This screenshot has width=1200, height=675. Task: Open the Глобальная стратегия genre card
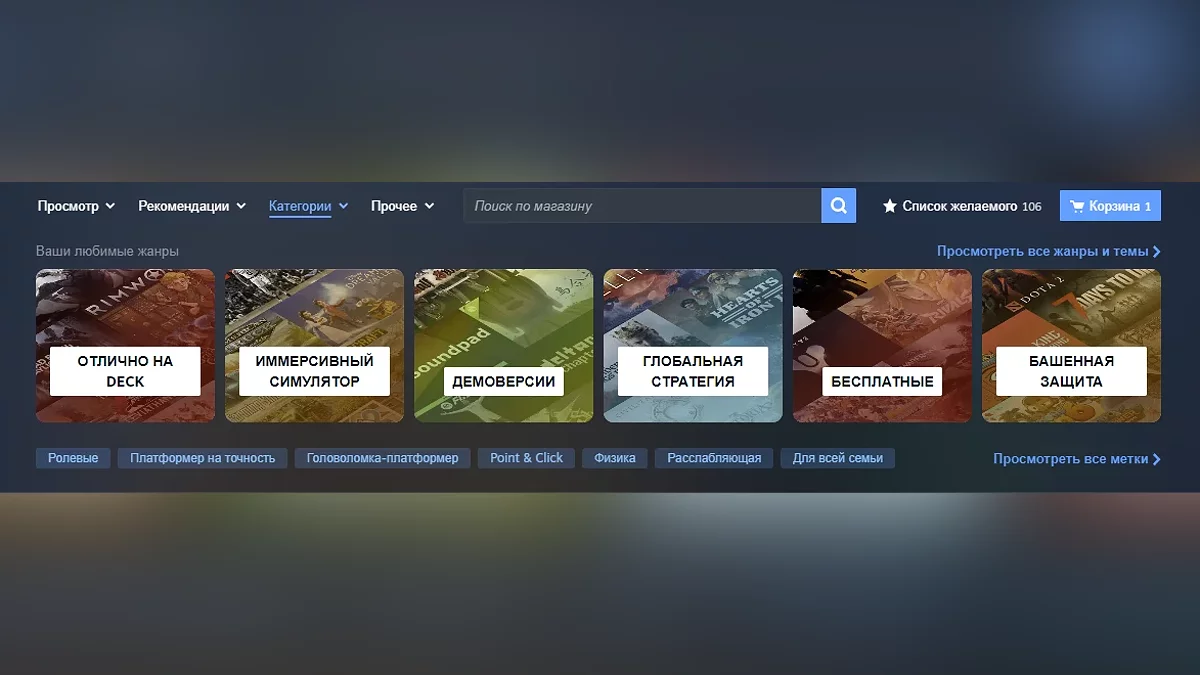pos(693,346)
